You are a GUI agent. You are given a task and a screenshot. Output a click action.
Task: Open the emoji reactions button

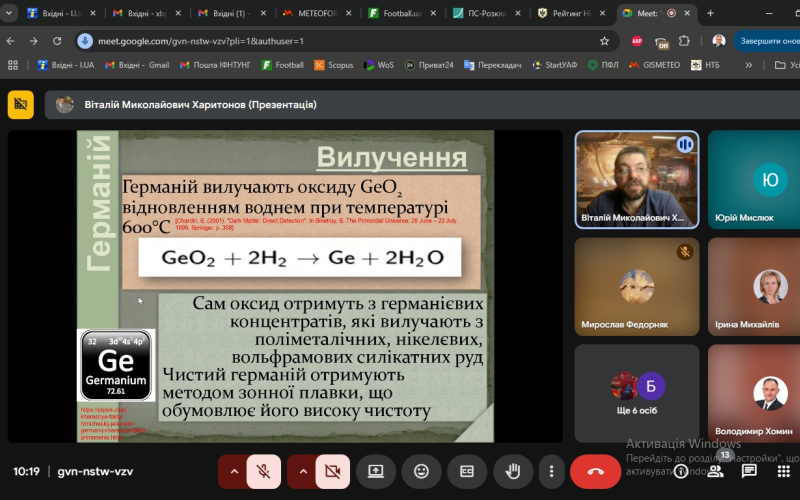click(421, 471)
